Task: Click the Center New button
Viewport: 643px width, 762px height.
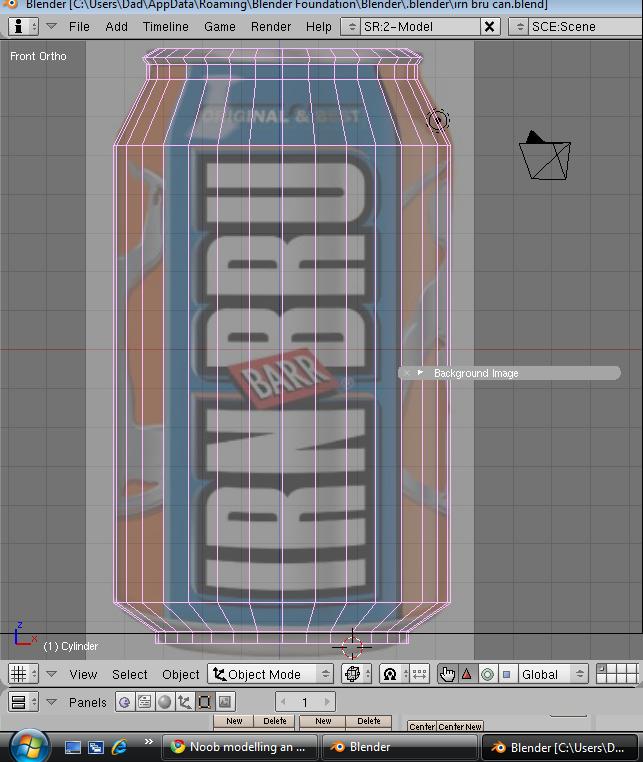Action: pyautogui.click(x=460, y=727)
